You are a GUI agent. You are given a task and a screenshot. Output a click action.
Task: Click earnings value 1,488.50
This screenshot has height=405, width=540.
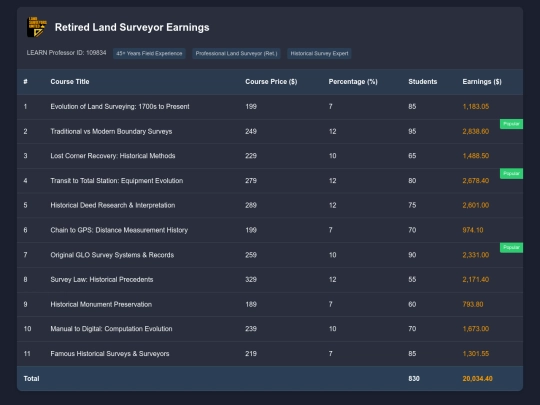pos(476,156)
